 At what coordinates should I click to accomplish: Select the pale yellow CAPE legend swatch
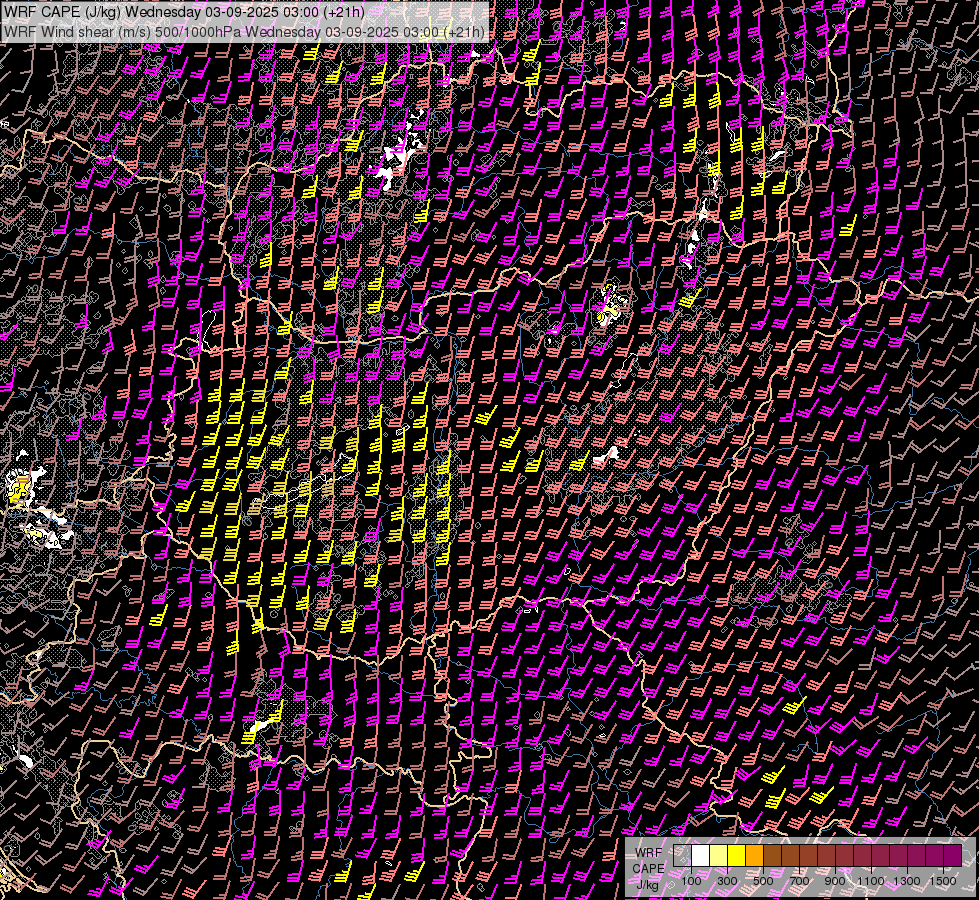pyautogui.click(x=718, y=855)
